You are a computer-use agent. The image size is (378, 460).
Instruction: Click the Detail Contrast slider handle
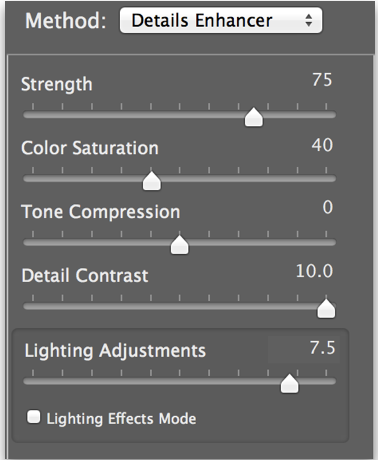click(326, 309)
